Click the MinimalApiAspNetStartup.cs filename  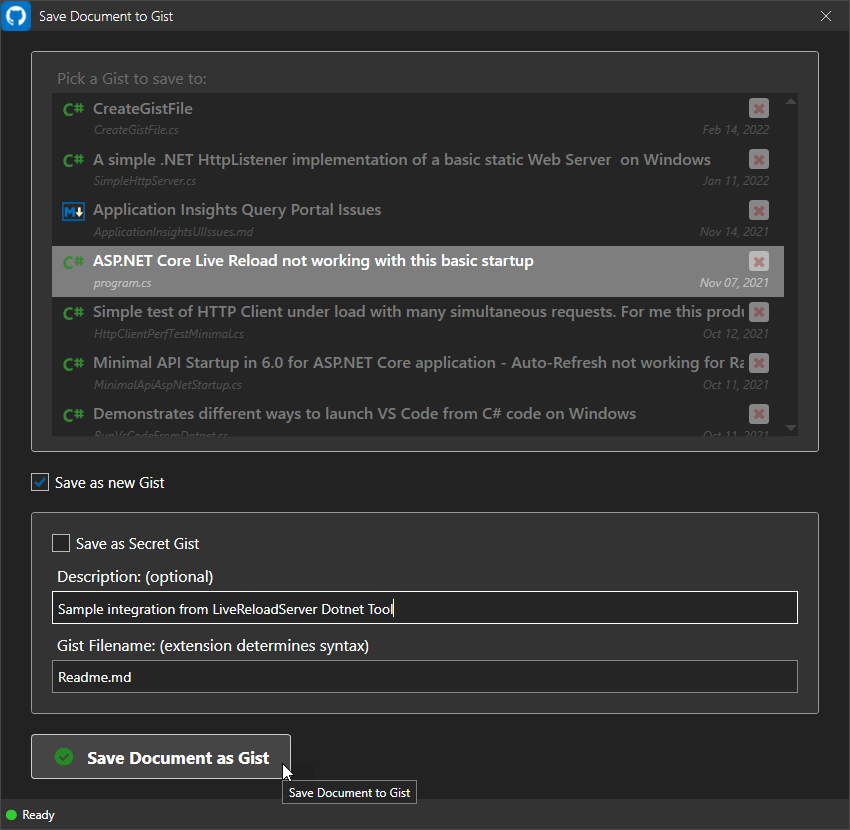click(168, 385)
